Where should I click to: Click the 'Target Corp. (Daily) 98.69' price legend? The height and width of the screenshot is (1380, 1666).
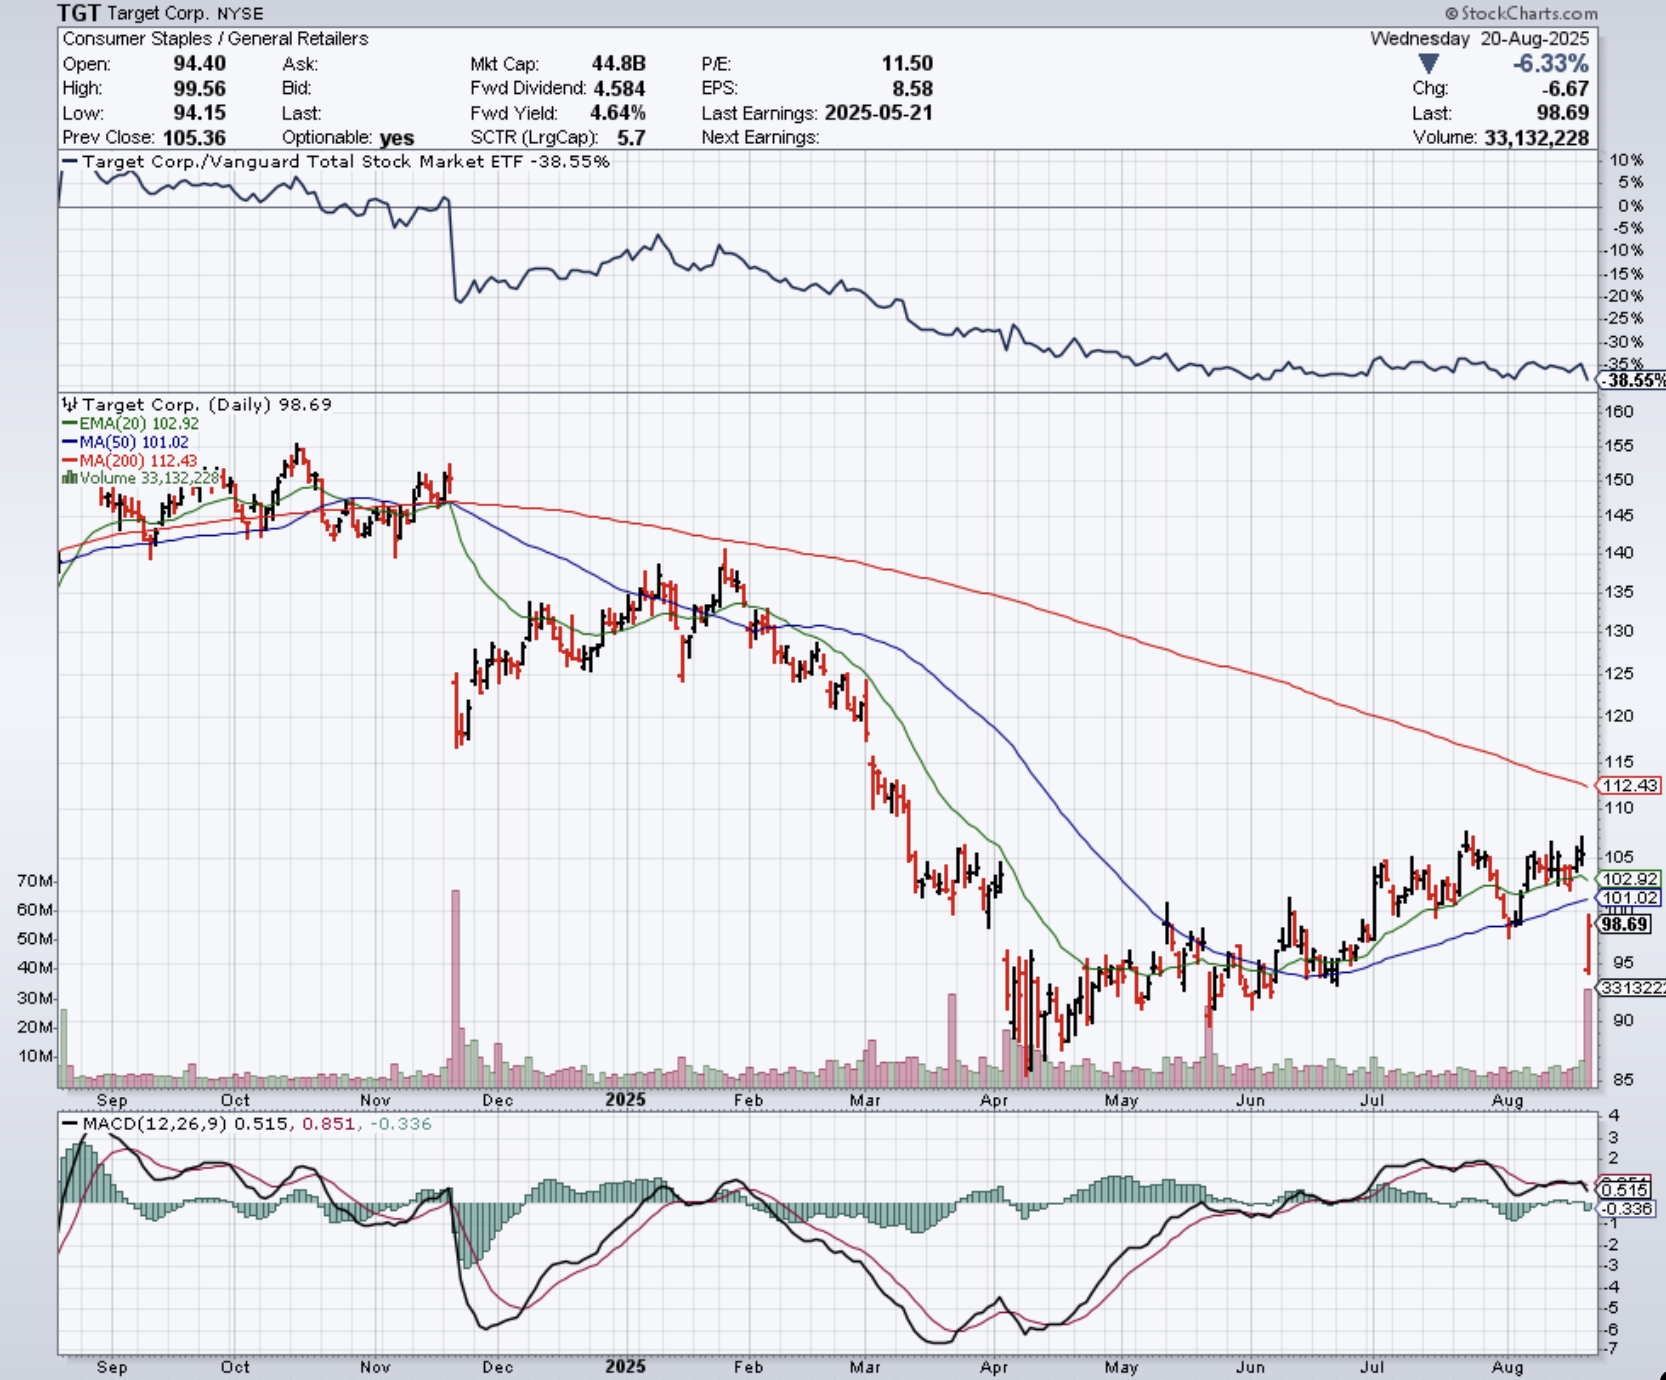pos(196,404)
